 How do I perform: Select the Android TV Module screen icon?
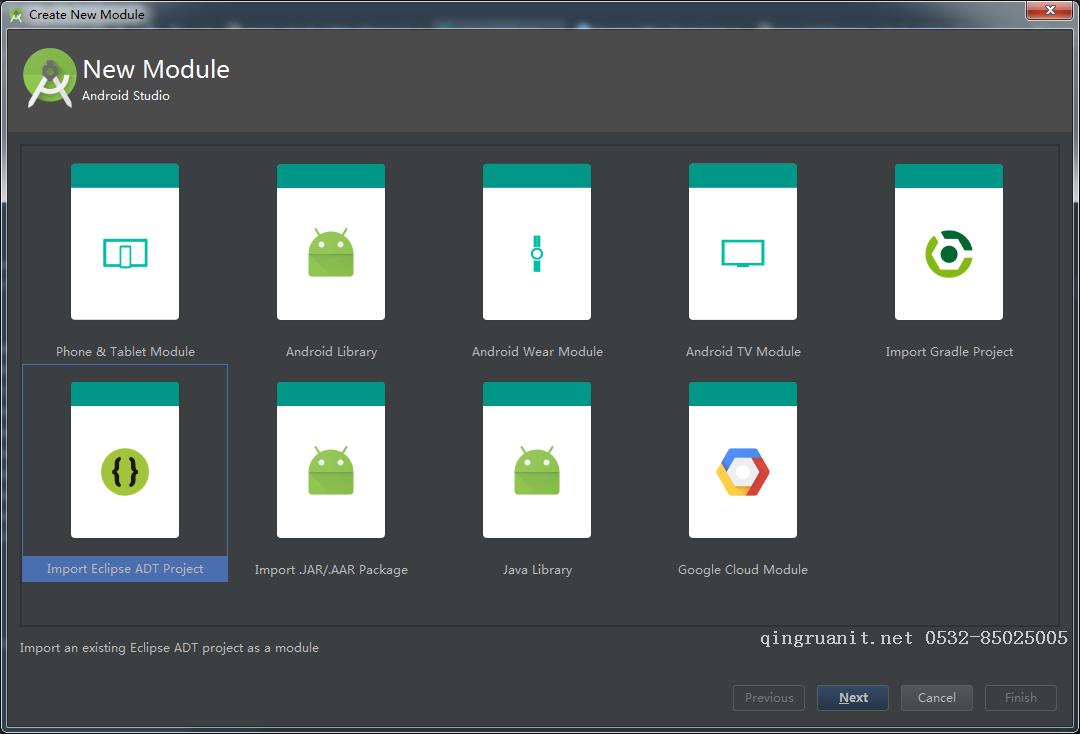[x=743, y=254]
